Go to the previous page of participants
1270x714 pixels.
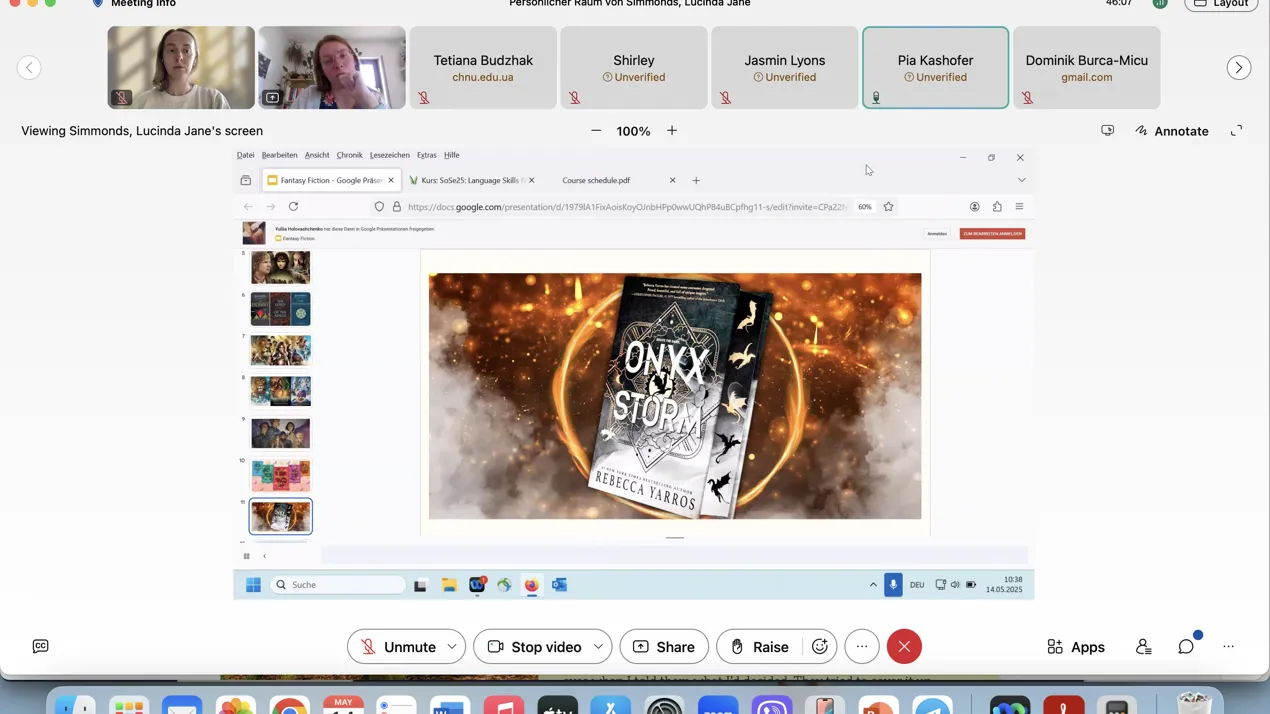click(x=29, y=68)
